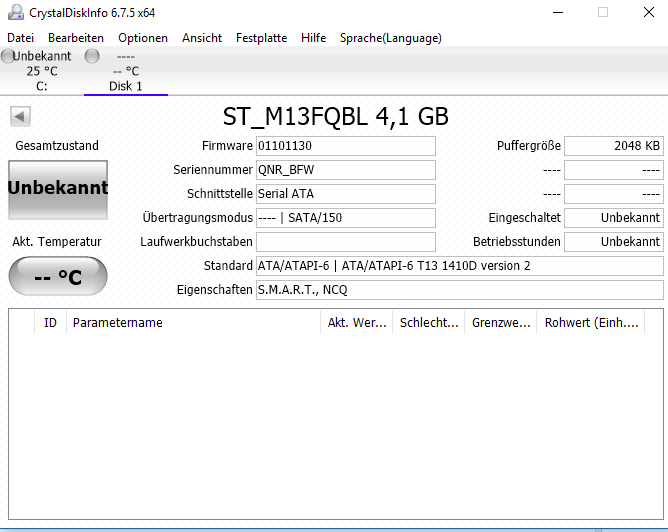
Task: Click the CrystalDiskInfo app icon in title bar
Action: tap(16, 12)
